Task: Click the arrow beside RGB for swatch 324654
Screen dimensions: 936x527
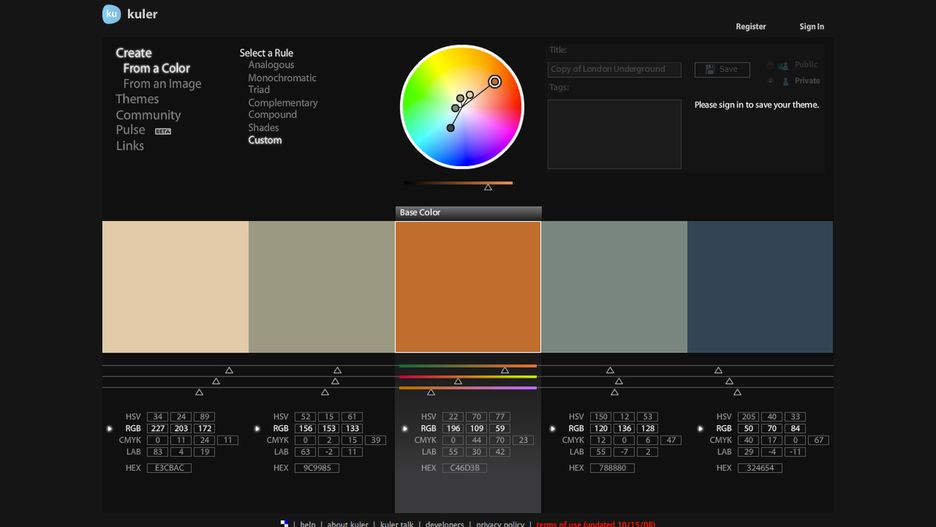Action: (x=699, y=429)
